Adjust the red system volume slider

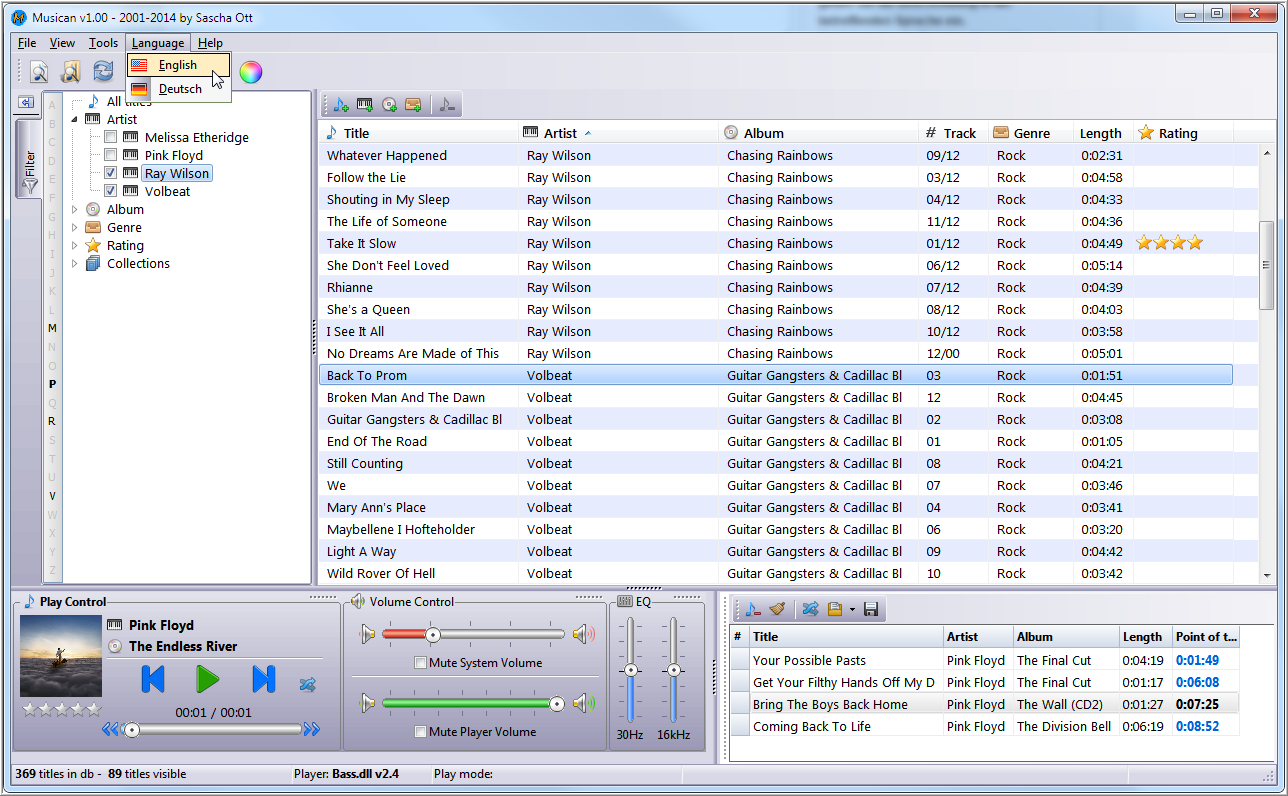473,634
